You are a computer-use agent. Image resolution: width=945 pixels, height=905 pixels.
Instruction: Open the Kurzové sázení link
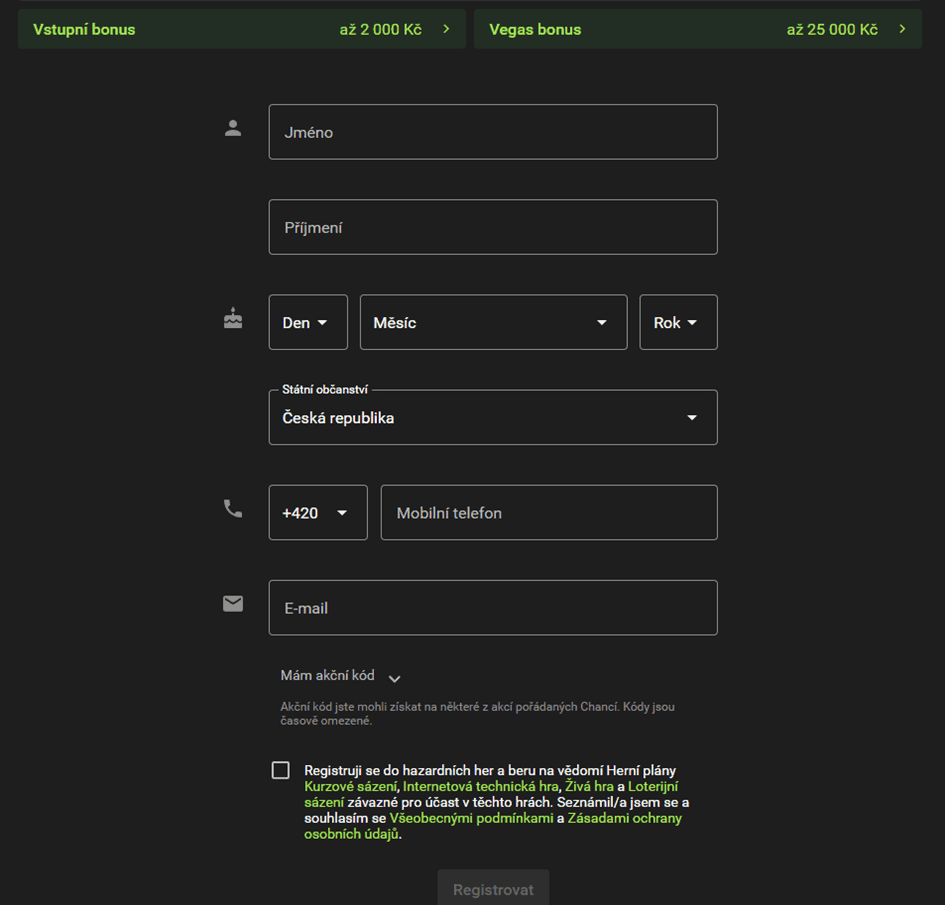[351, 786]
